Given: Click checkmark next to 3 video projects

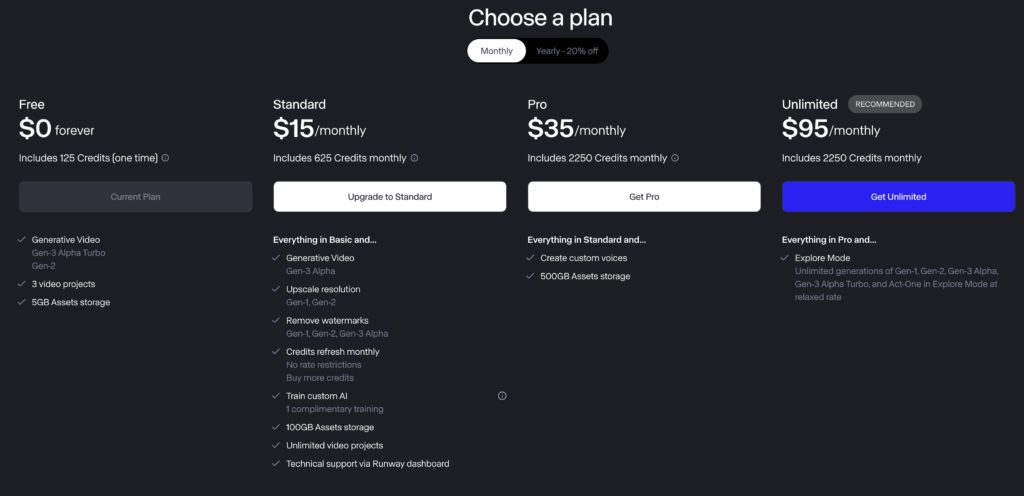Looking at the screenshot, I should (x=22, y=284).
